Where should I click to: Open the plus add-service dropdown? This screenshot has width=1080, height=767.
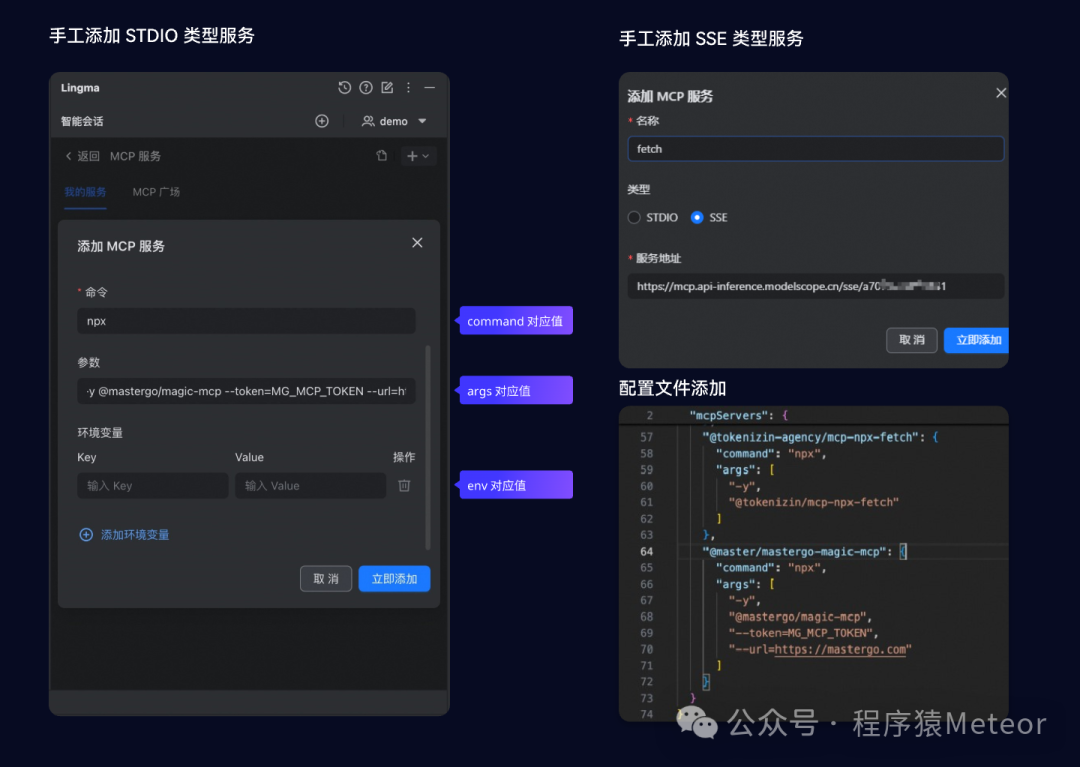pyautogui.click(x=418, y=156)
